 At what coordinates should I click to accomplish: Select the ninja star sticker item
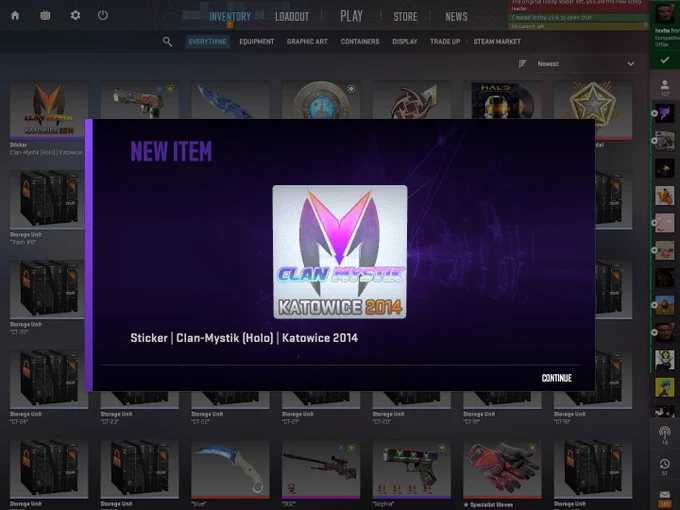[x=412, y=100]
